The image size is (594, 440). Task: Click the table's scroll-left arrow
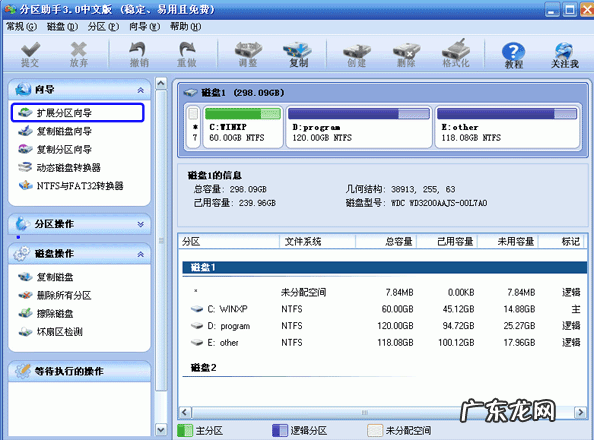pos(185,412)
